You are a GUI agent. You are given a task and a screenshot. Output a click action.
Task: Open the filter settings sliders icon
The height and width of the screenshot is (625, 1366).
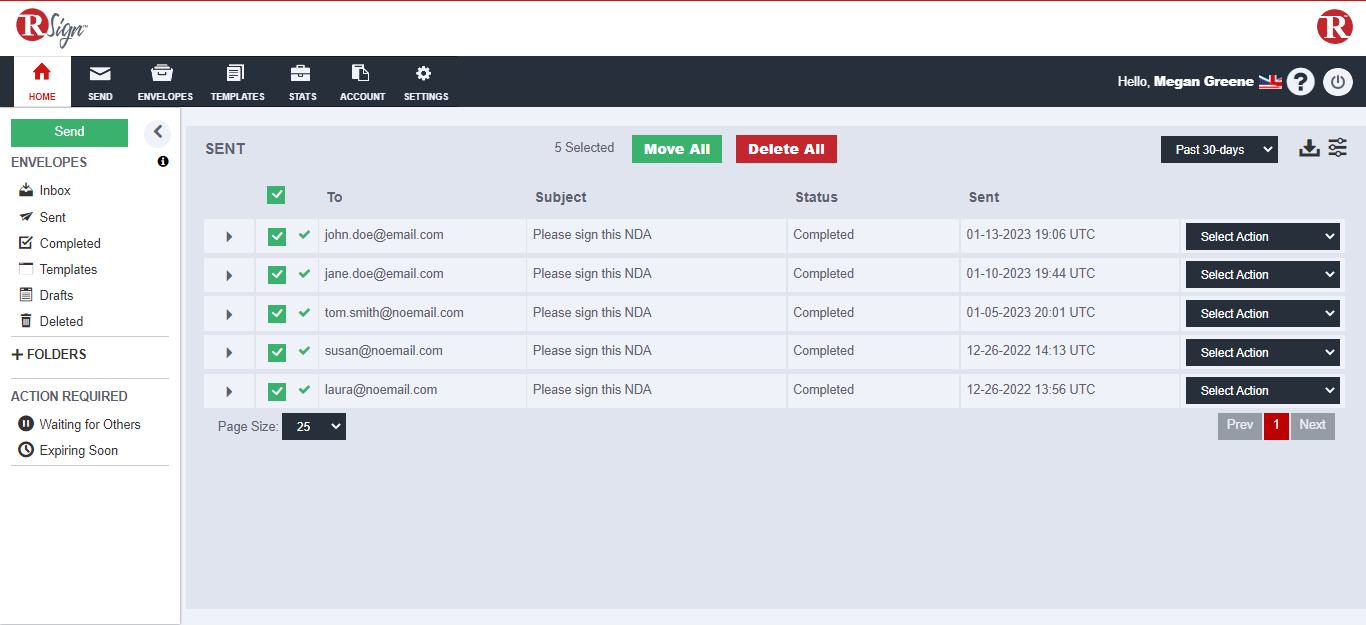[x=1337, y=148]
